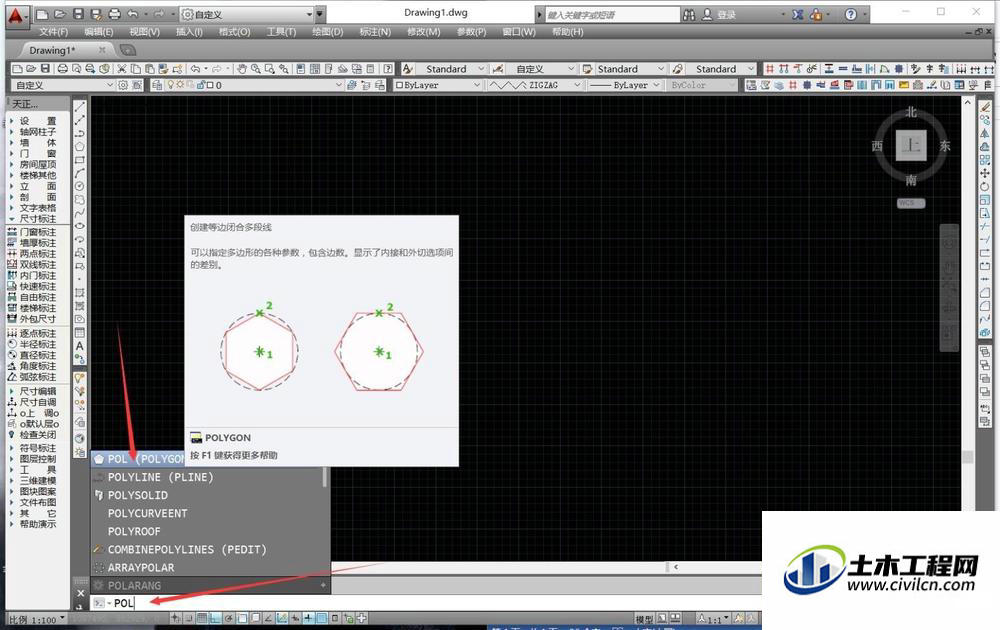Image resolution: width=1000 pixels, height=630 pixels.
Task: Open the AutoCAD application menu logo
Action: coord(16,15)
